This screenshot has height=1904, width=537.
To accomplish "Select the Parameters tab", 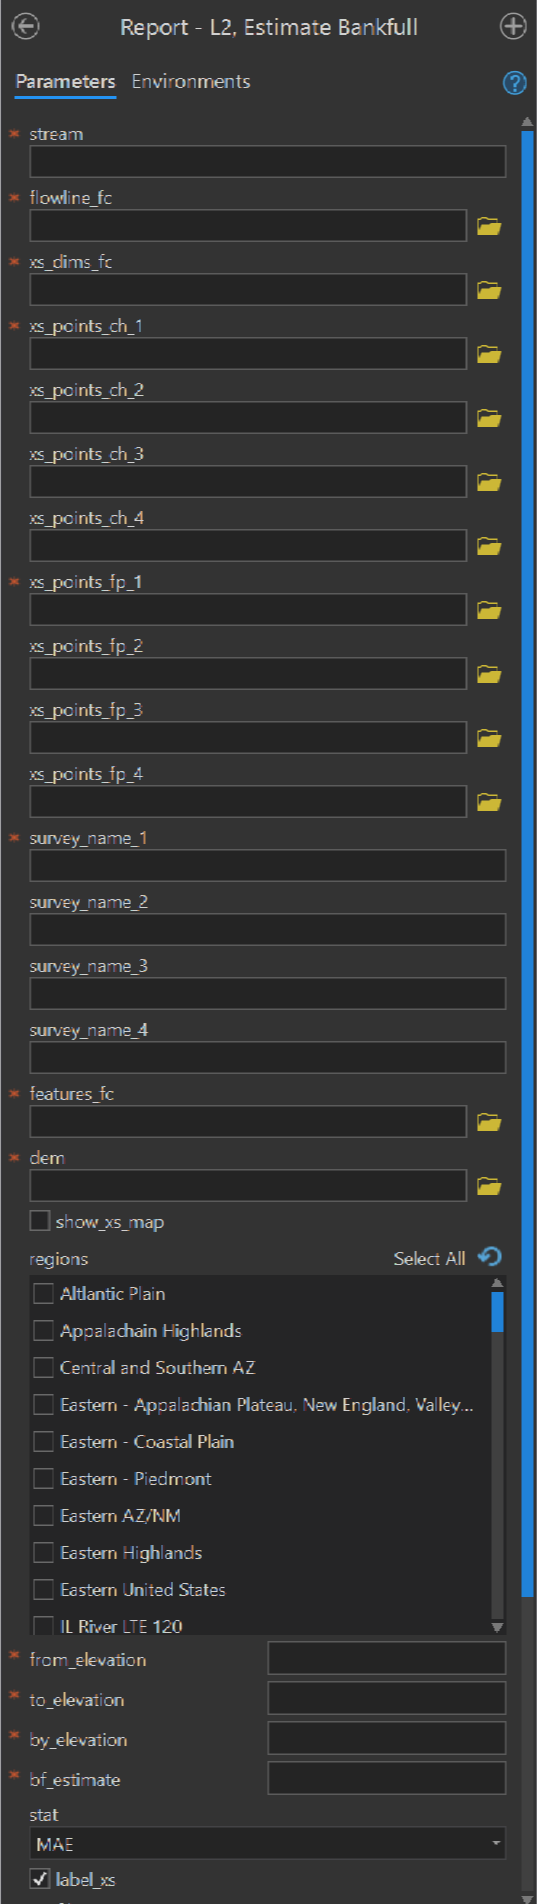I will pyautogui.click(x=65, y=82).
